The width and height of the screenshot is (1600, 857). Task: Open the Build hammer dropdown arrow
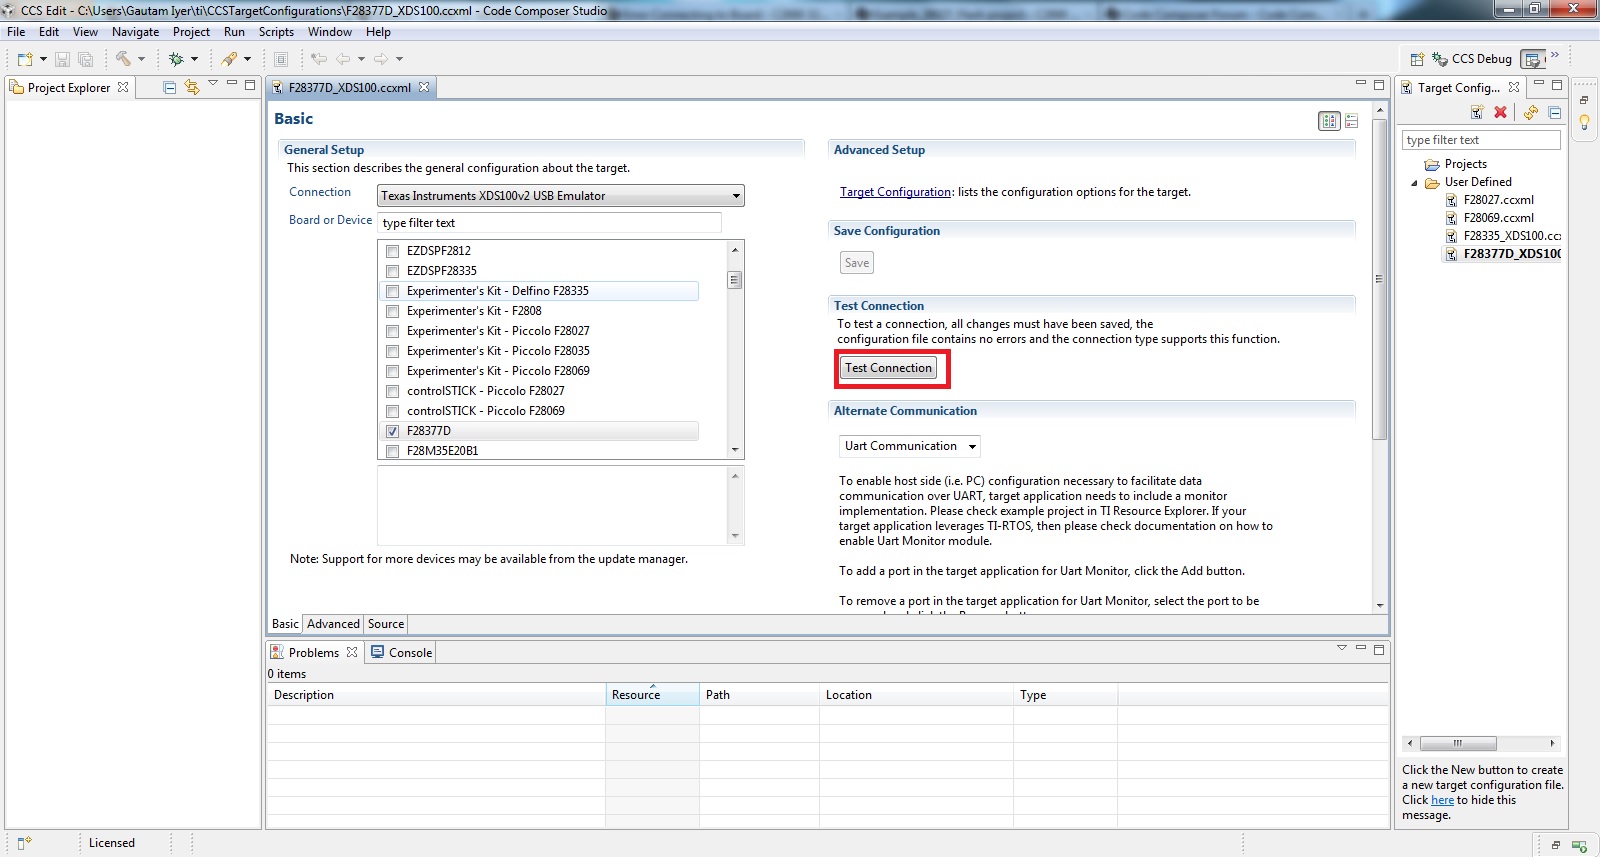coord(141,59)
